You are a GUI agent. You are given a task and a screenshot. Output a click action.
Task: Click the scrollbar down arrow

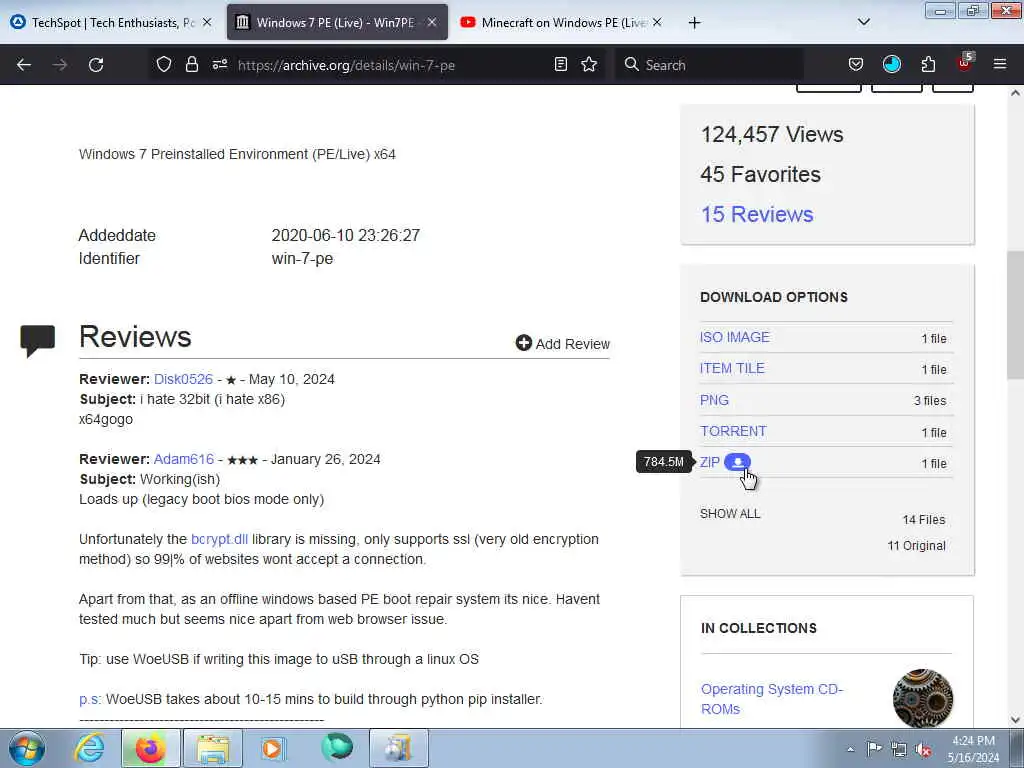pos(1015,720)
